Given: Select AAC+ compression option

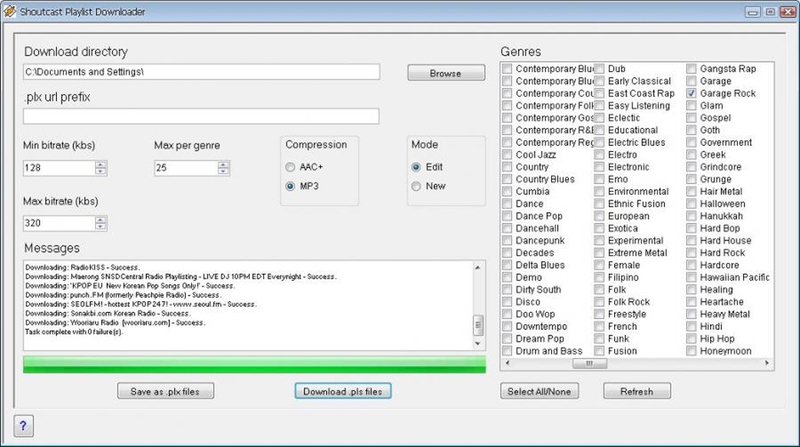Looking at the screenshot, I should tap(290, 167).
